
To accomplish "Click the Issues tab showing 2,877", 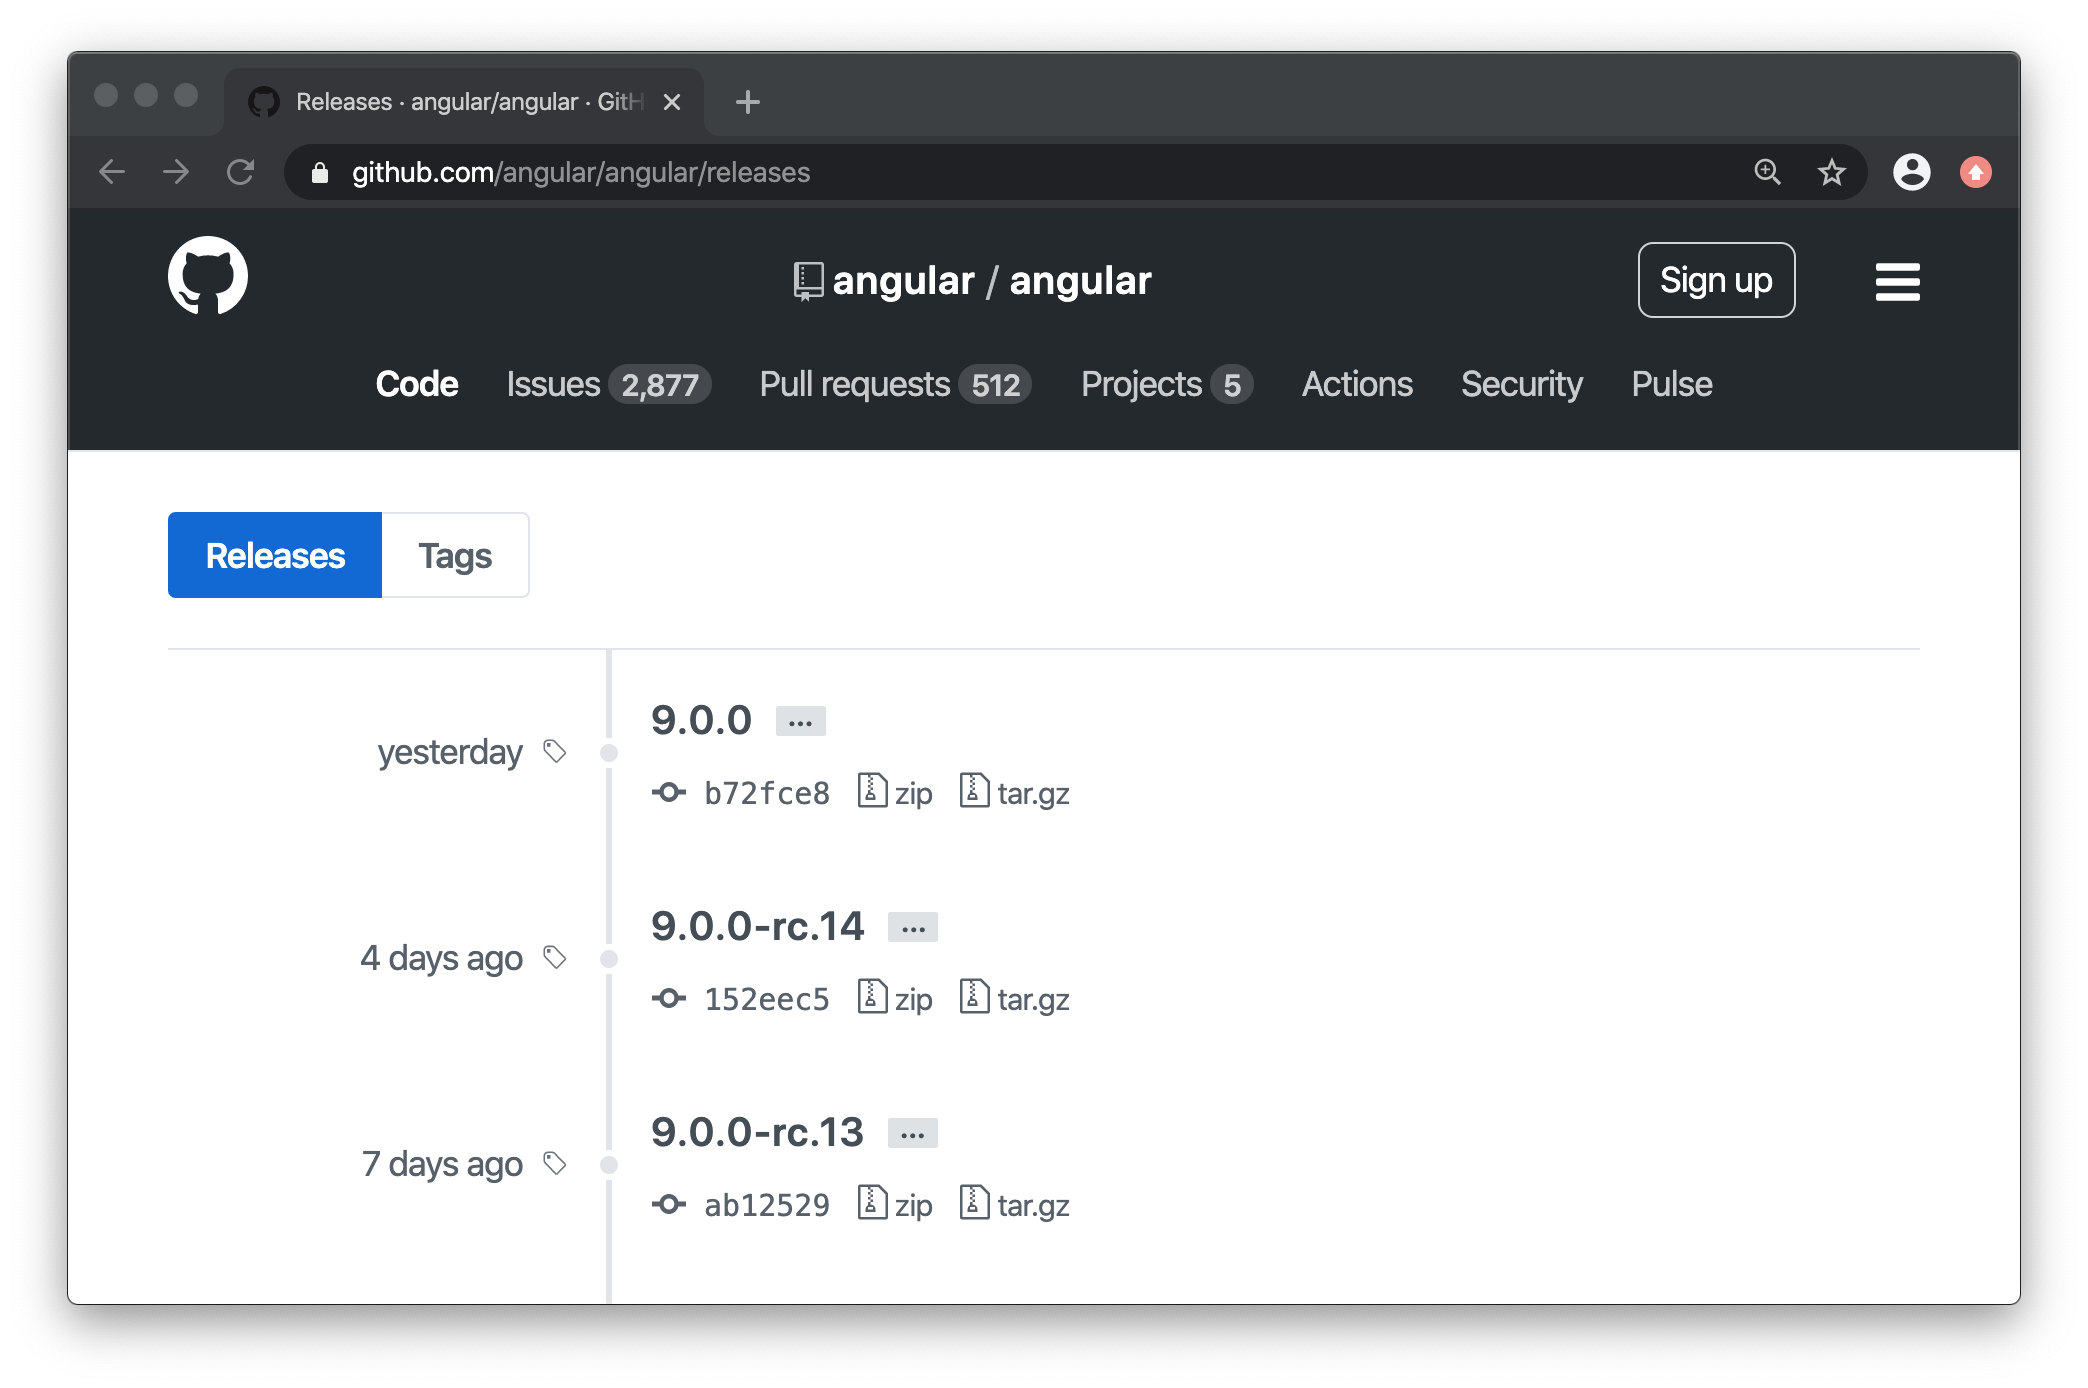I will 604,383.
